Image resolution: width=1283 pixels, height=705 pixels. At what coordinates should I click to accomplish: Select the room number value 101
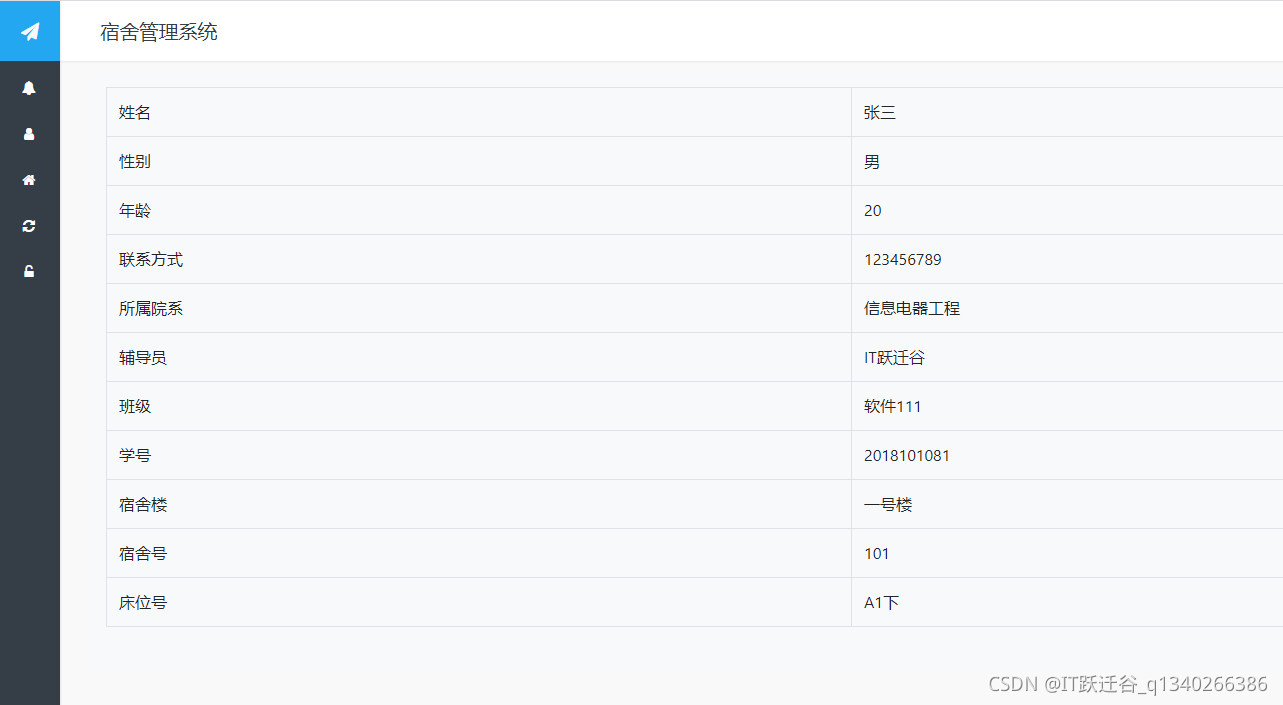877,554
